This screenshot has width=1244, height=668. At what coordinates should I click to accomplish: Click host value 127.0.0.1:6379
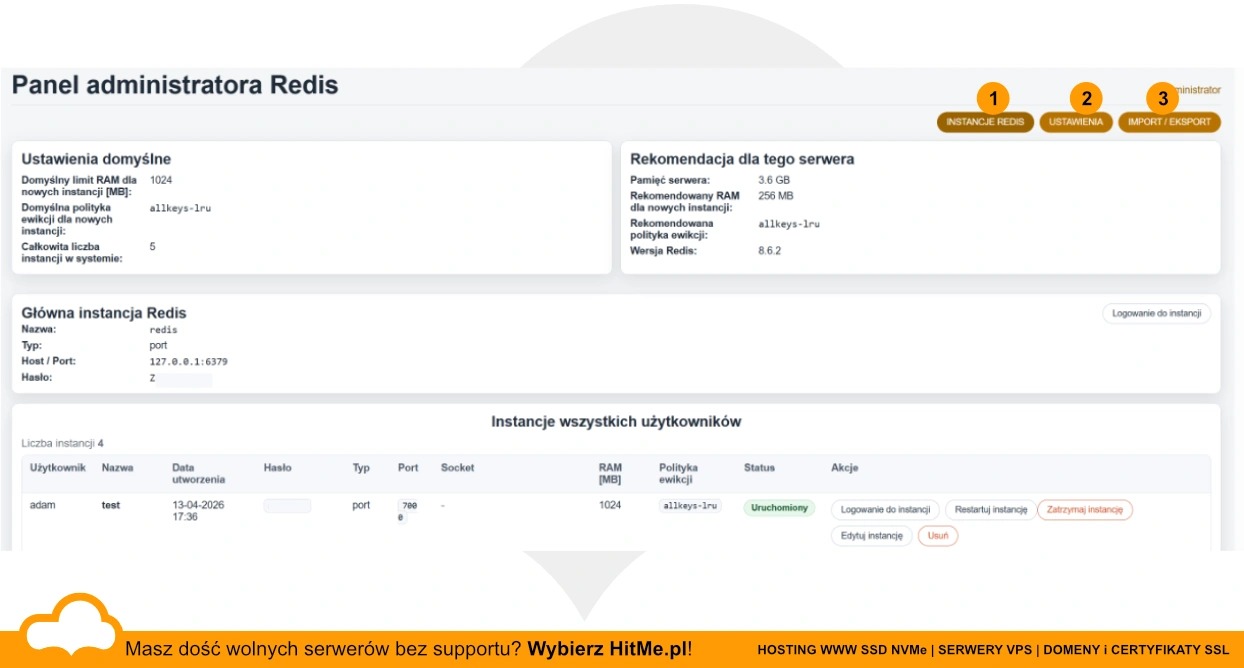point(188,361)
